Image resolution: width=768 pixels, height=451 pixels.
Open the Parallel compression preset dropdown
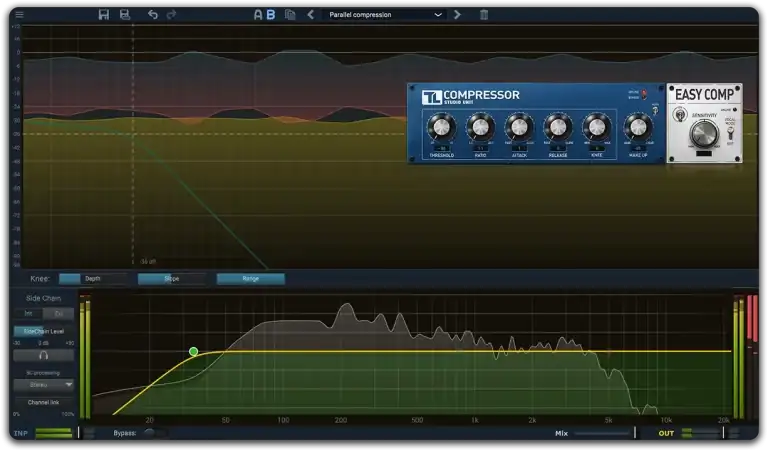[385, 15]
